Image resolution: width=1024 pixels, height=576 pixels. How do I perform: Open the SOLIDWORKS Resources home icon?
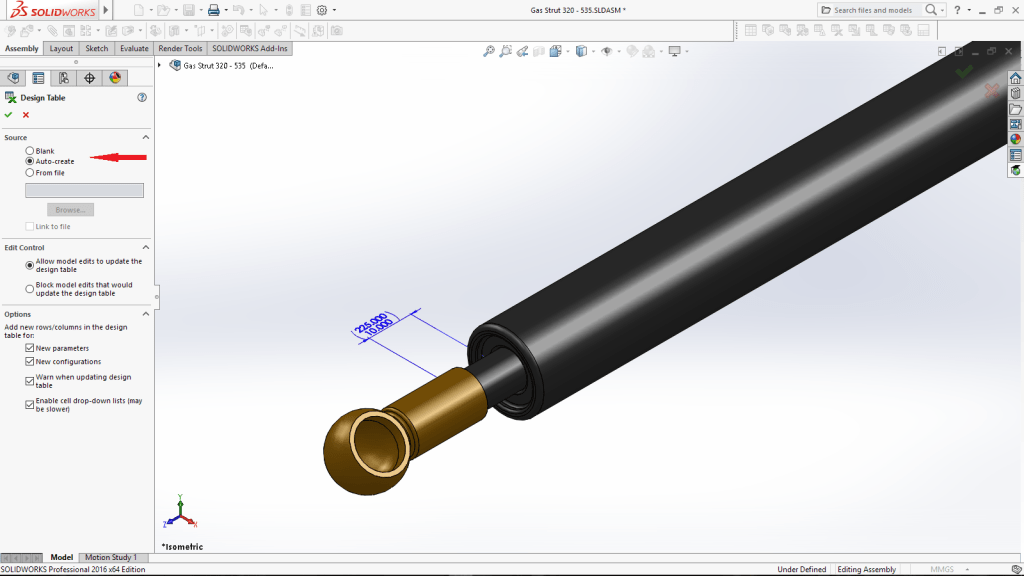[1015, 78]
